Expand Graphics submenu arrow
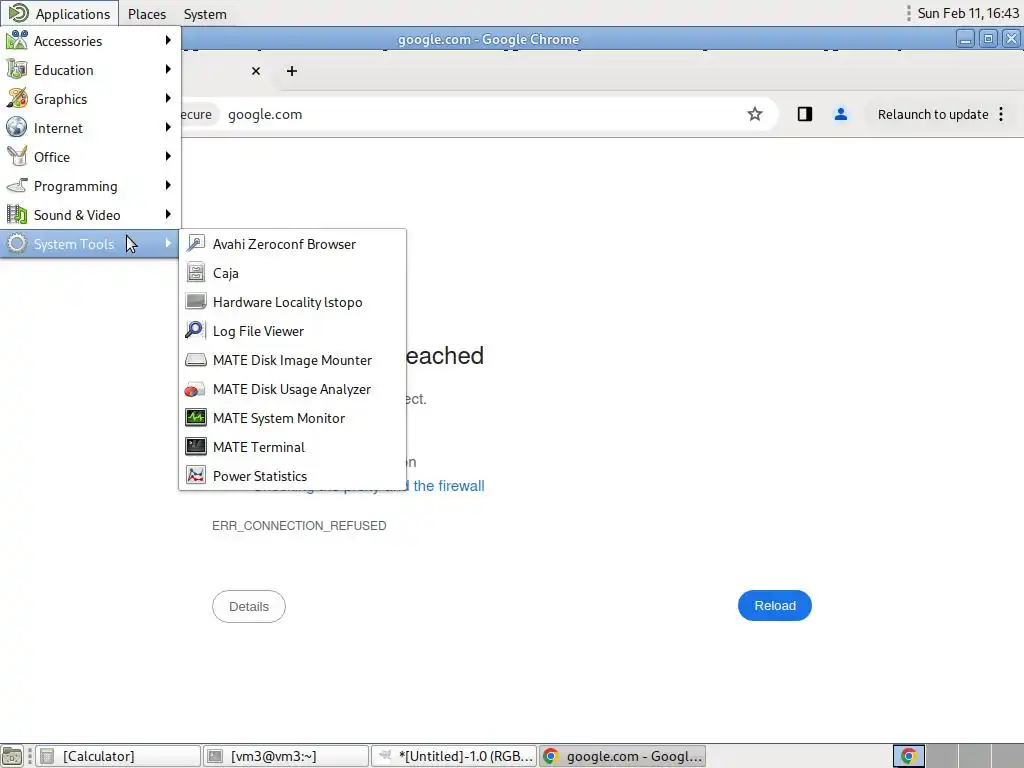 coord(168,98)
